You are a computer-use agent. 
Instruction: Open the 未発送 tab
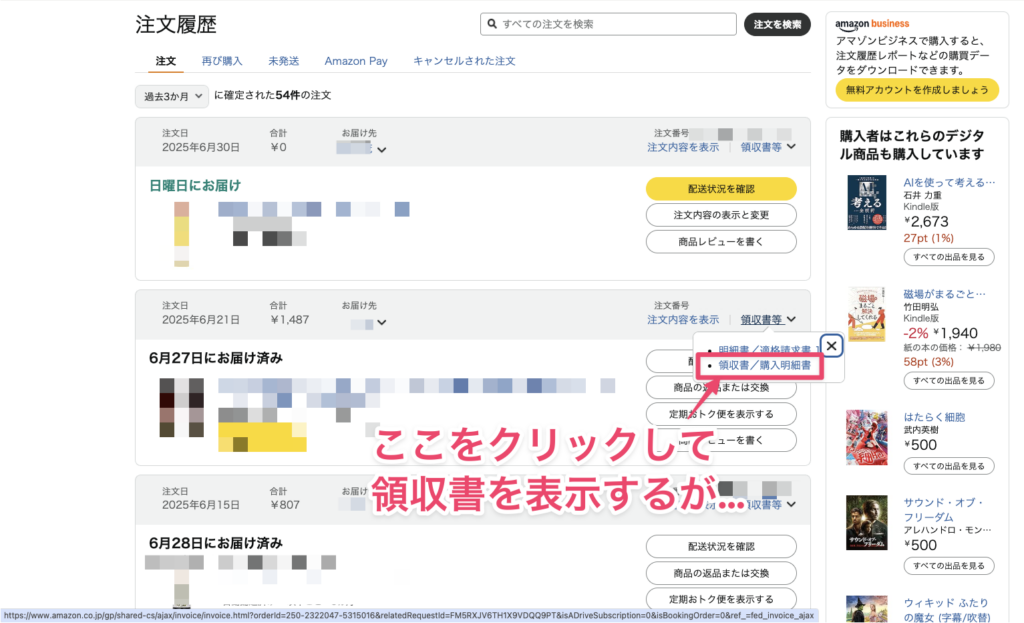pos(283,61)
